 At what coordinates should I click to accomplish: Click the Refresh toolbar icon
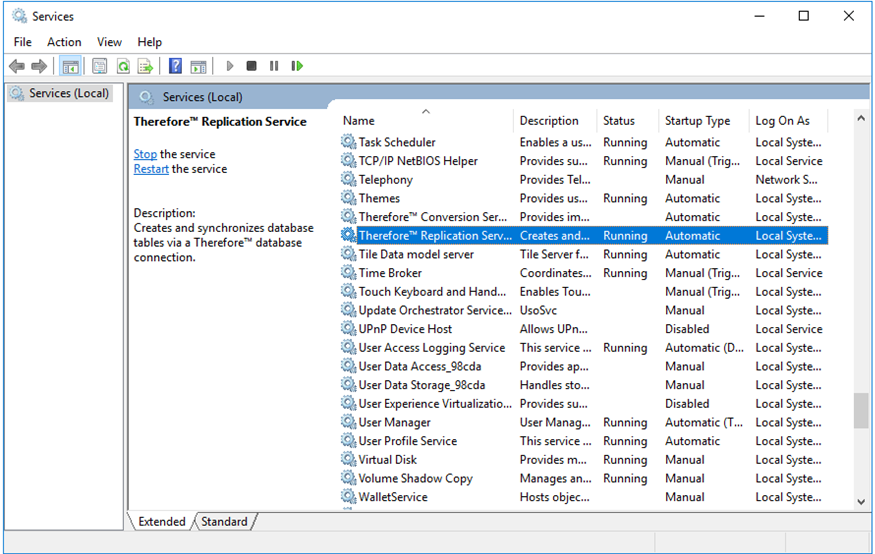pyautogui.click(x=123, y=66)
